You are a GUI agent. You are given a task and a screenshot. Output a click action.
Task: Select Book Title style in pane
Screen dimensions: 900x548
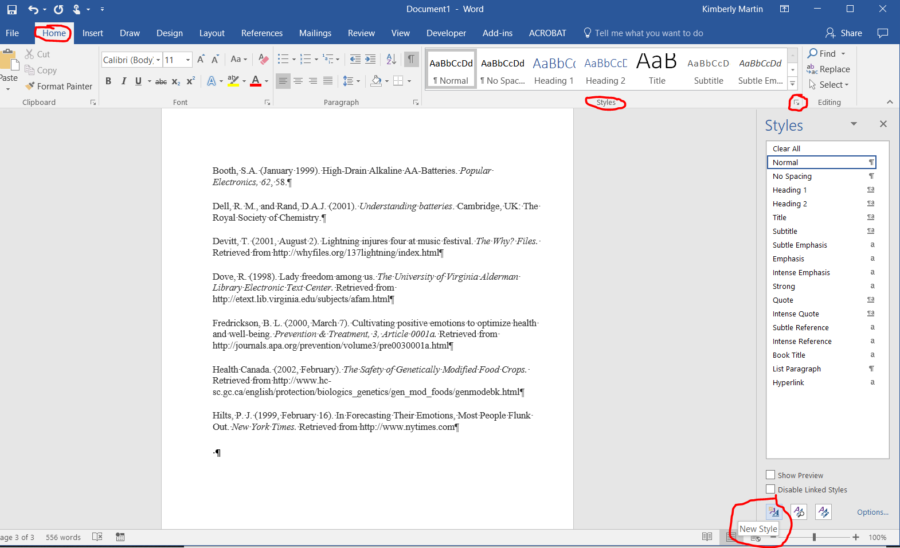[x=821, y=355]
